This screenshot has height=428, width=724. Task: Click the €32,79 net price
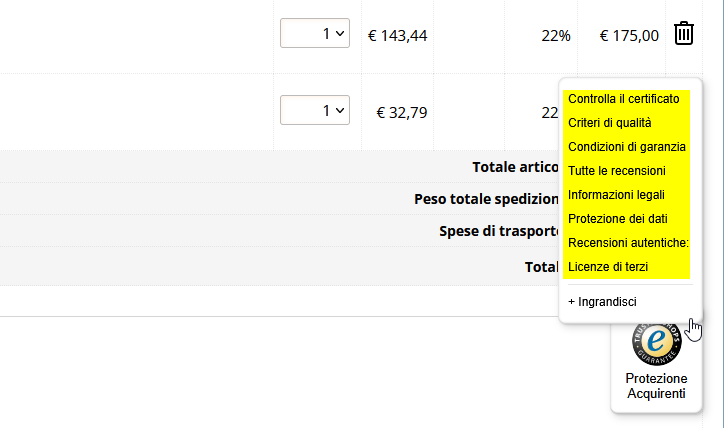(402, 113)
